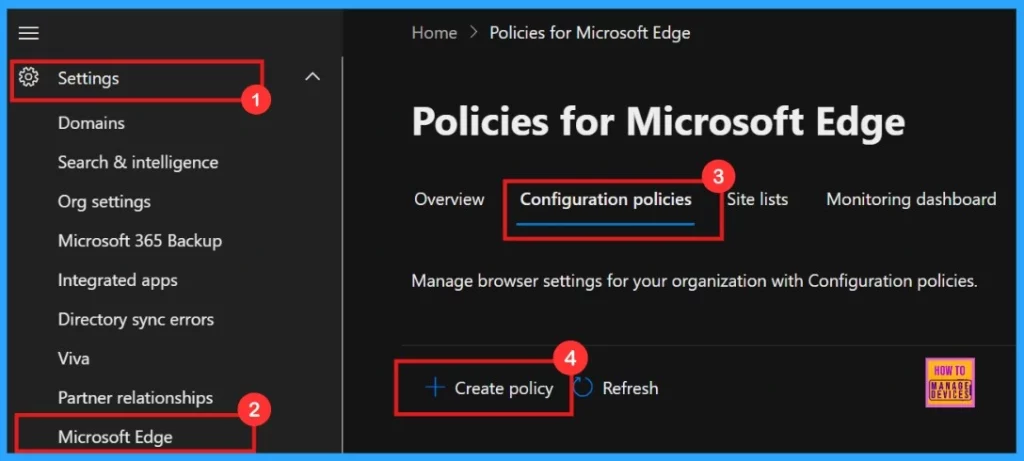Select Search & intelligence settings
The image size is (1024, 461).
click(x=137, y=162)
